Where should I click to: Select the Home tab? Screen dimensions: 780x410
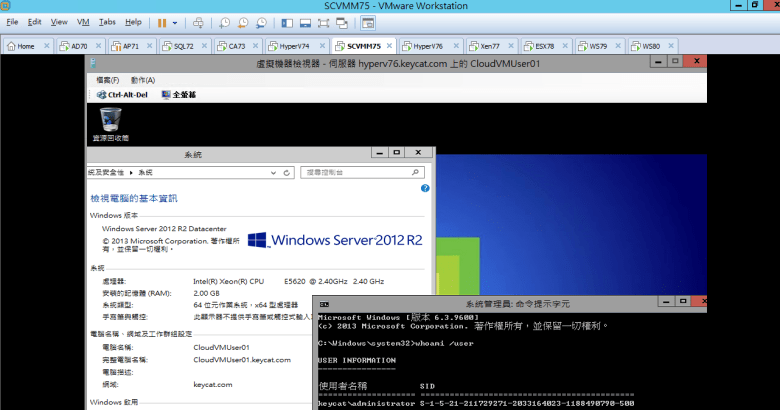(25, 46)
